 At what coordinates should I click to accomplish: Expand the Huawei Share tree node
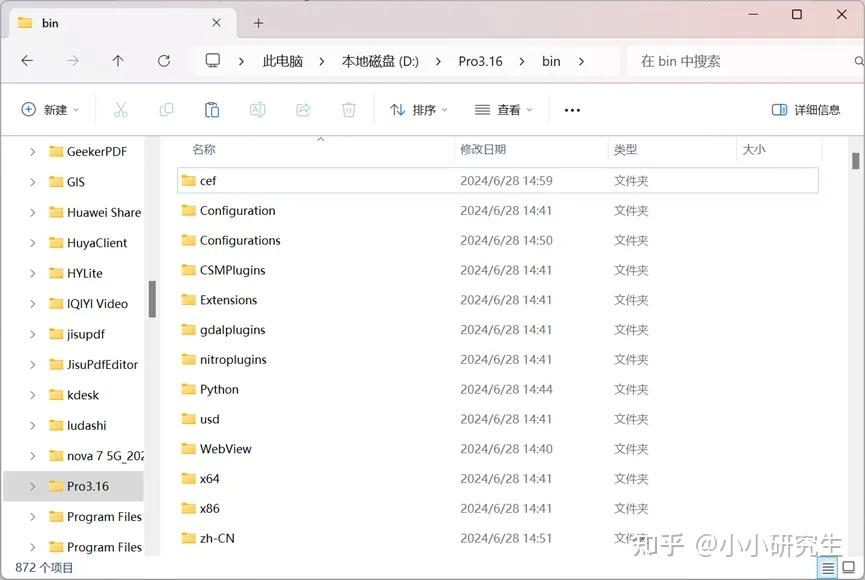pyautogui.click(x=33, y=212)
